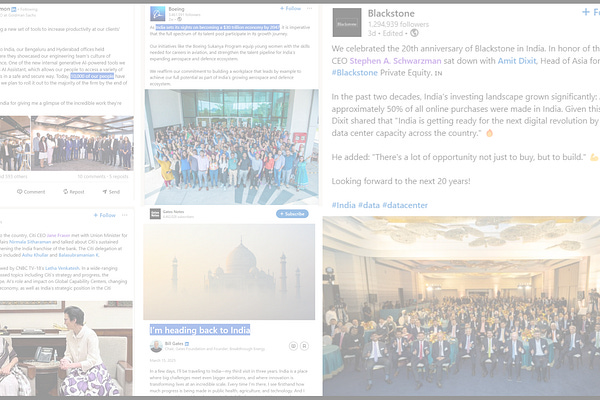Open Nirmala Sitharaman's profile link

click(x=29, y=242)
